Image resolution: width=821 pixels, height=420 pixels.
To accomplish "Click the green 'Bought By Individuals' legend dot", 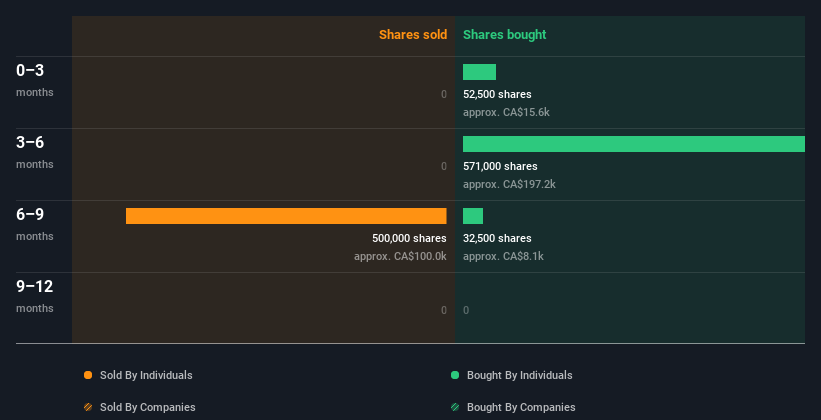I will pyautogui.click(x=455, y=375).
